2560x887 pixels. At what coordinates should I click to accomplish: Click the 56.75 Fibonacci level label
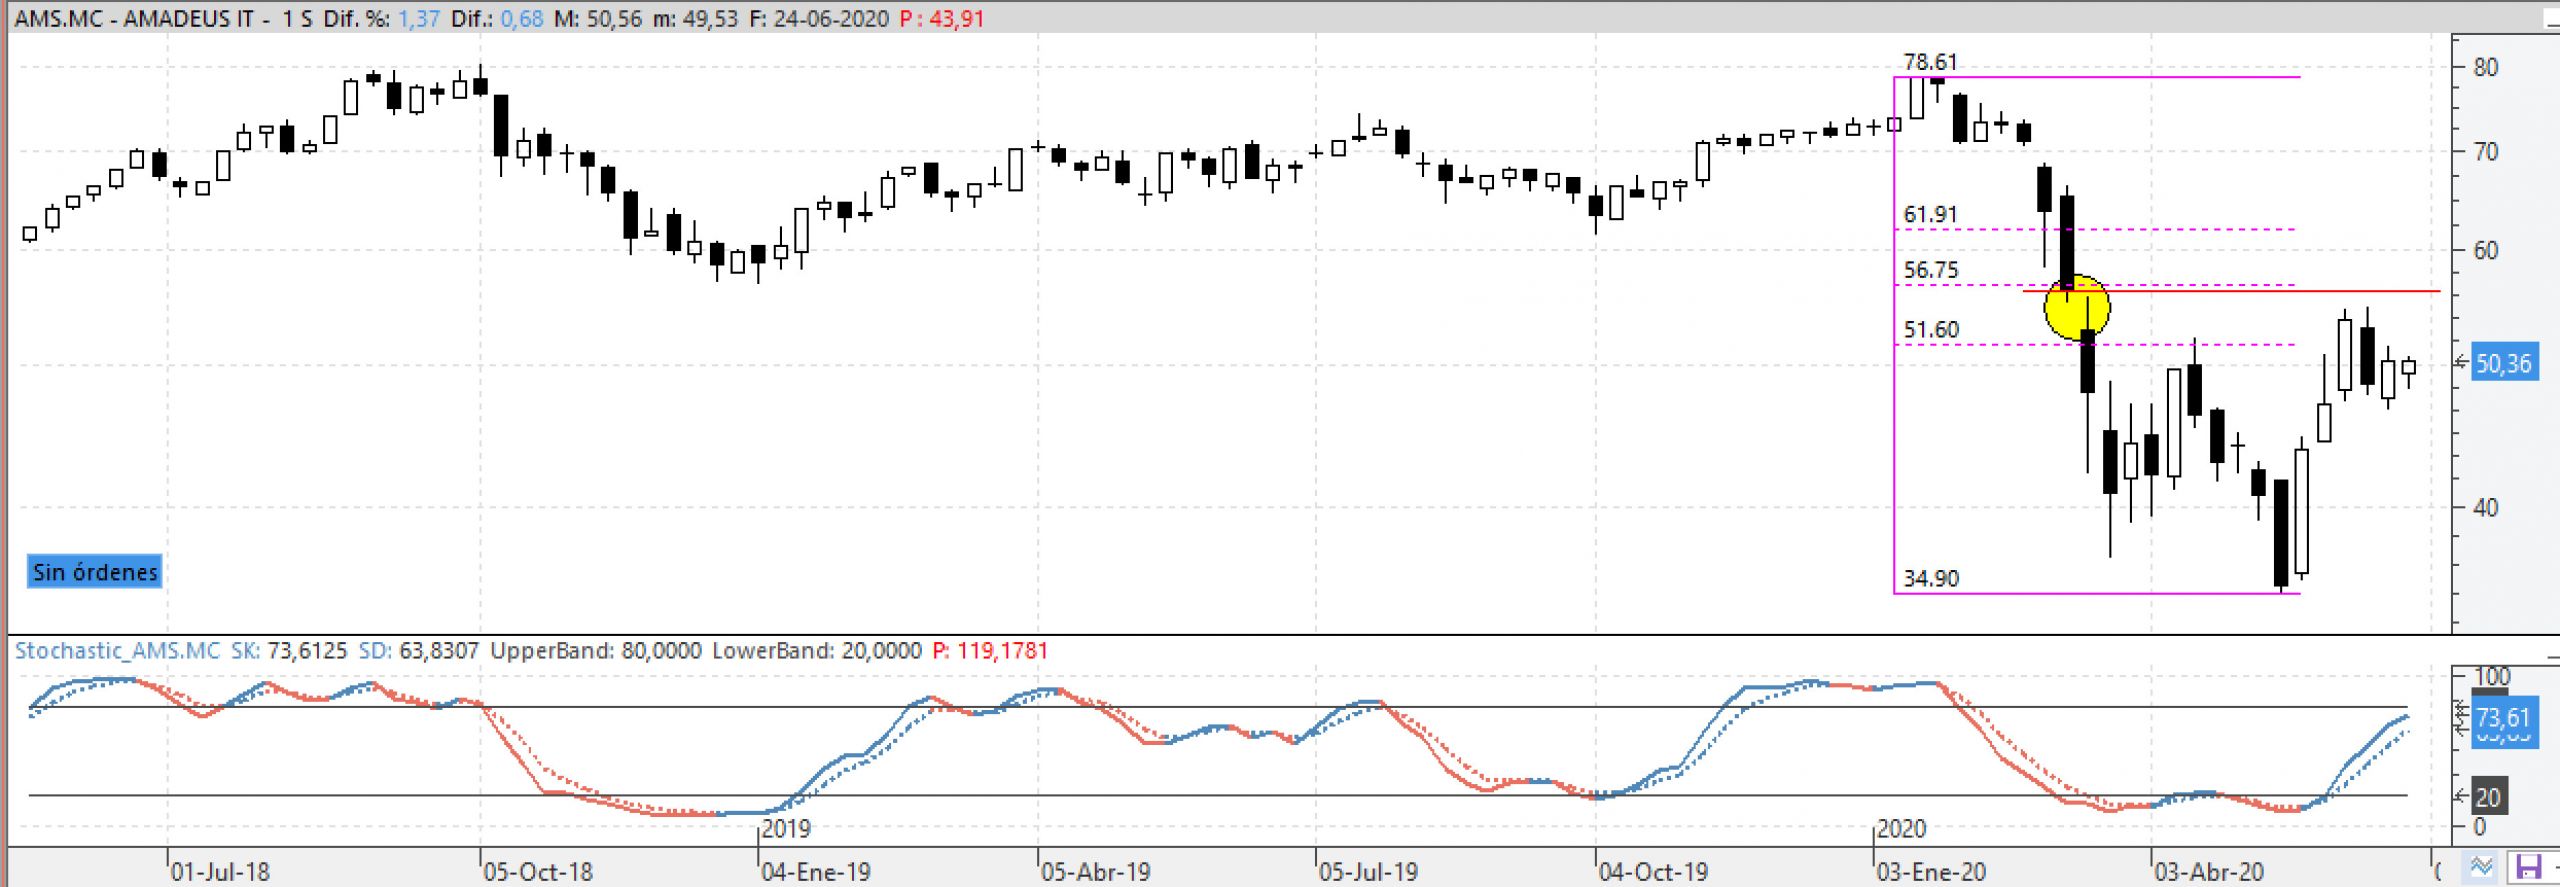click(x=1930, y=270)
